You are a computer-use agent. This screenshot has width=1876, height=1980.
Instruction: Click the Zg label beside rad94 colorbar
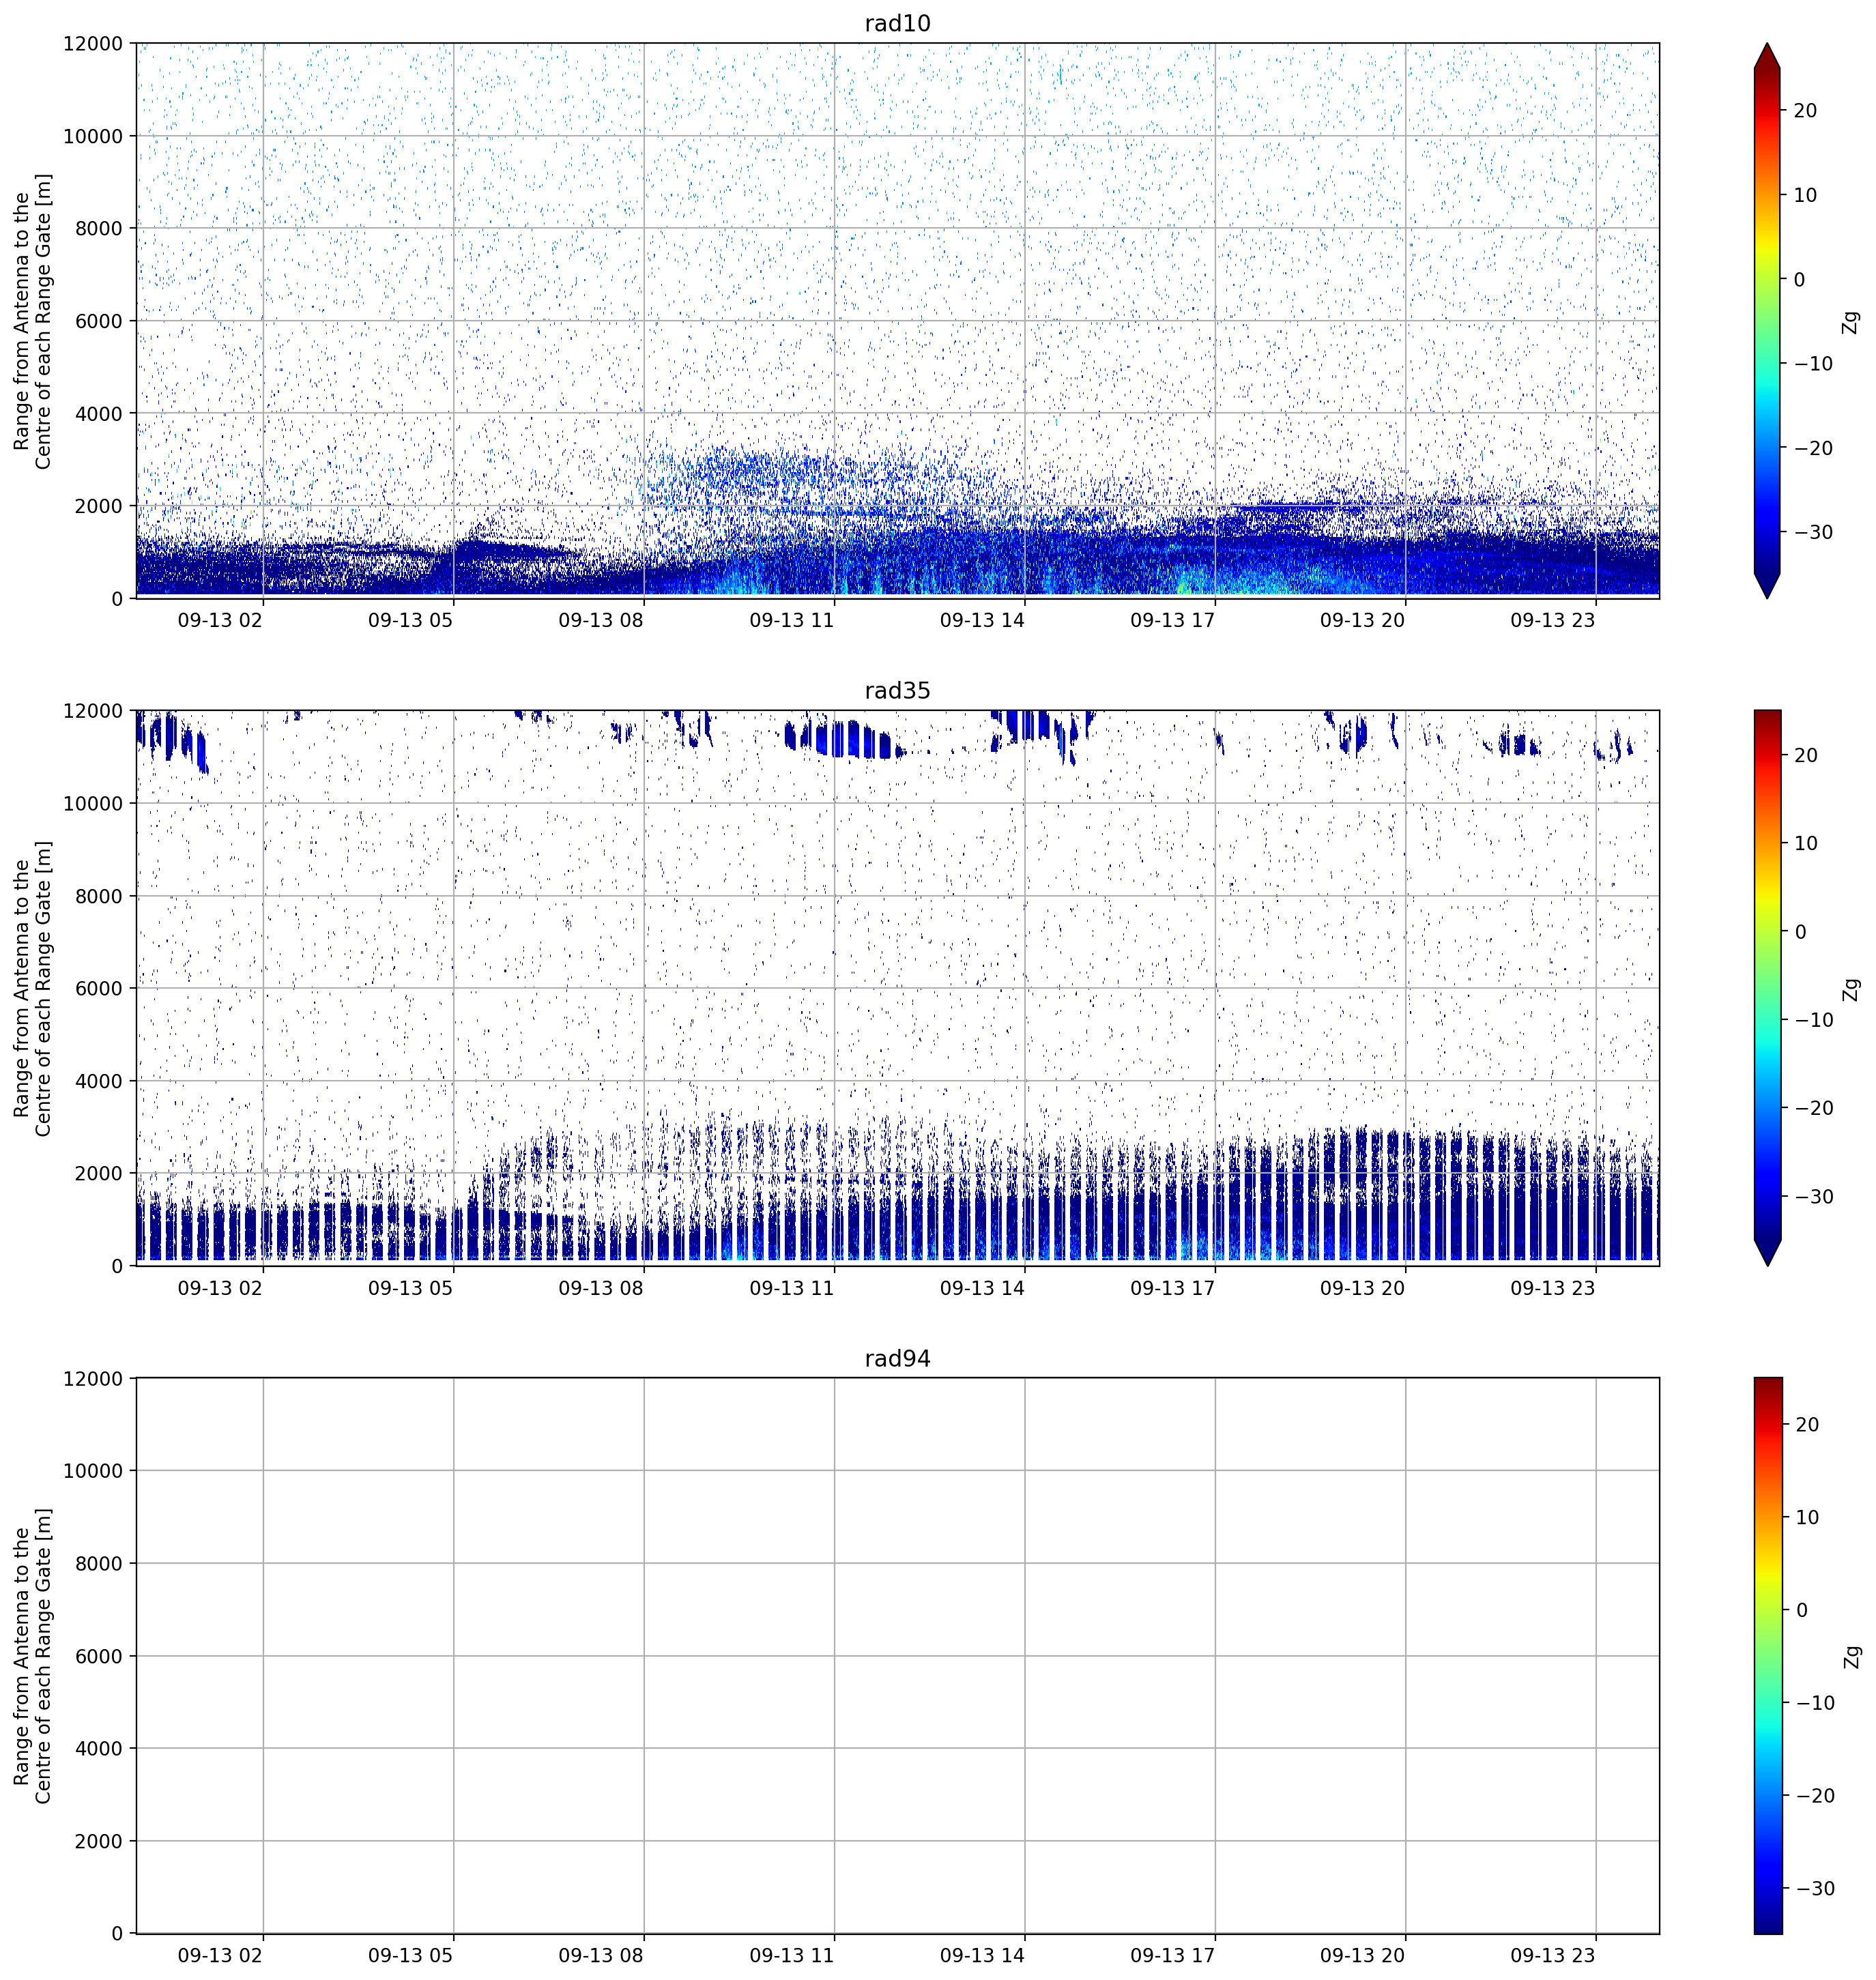1851,1656
